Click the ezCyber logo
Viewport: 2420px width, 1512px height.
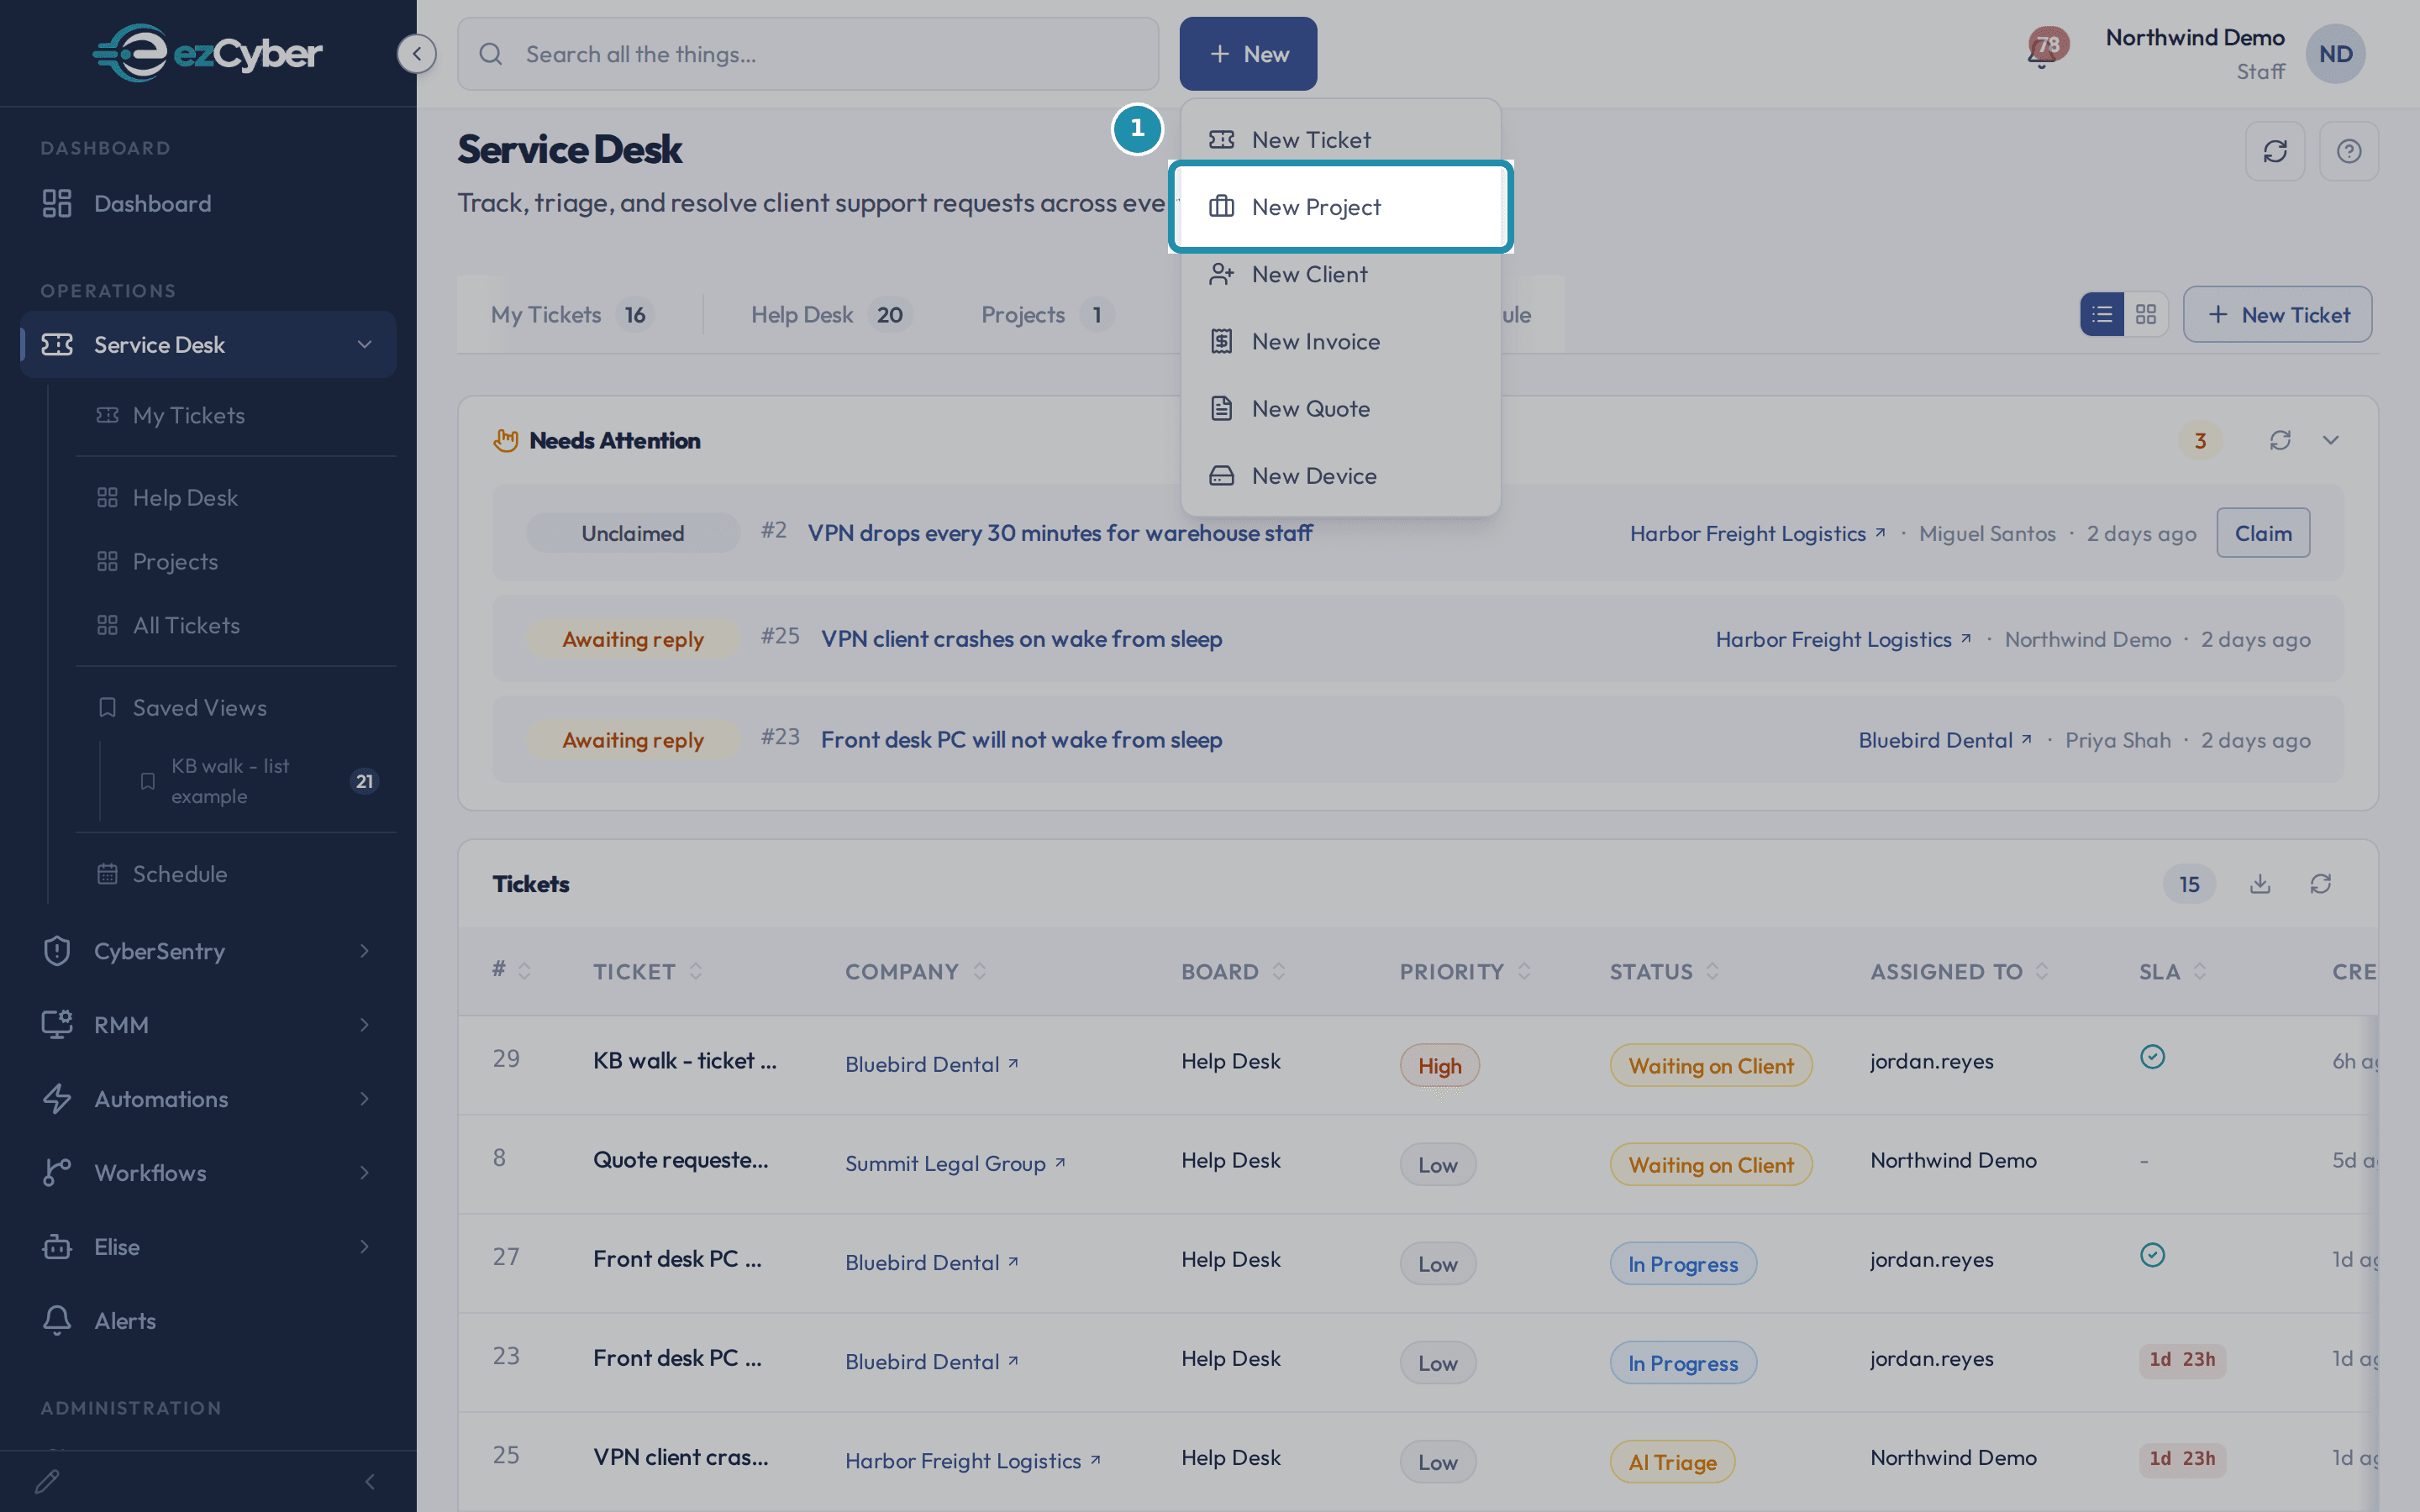click(x=208, y=53)
